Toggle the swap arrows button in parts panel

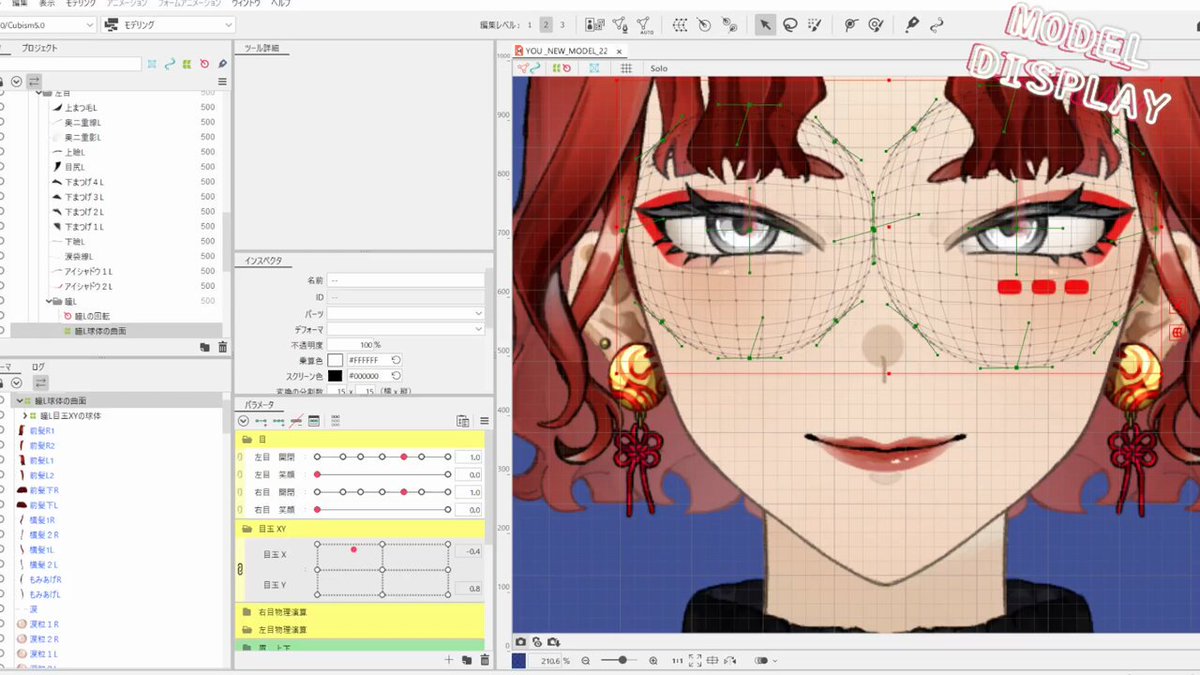click(x=34, y=81)
